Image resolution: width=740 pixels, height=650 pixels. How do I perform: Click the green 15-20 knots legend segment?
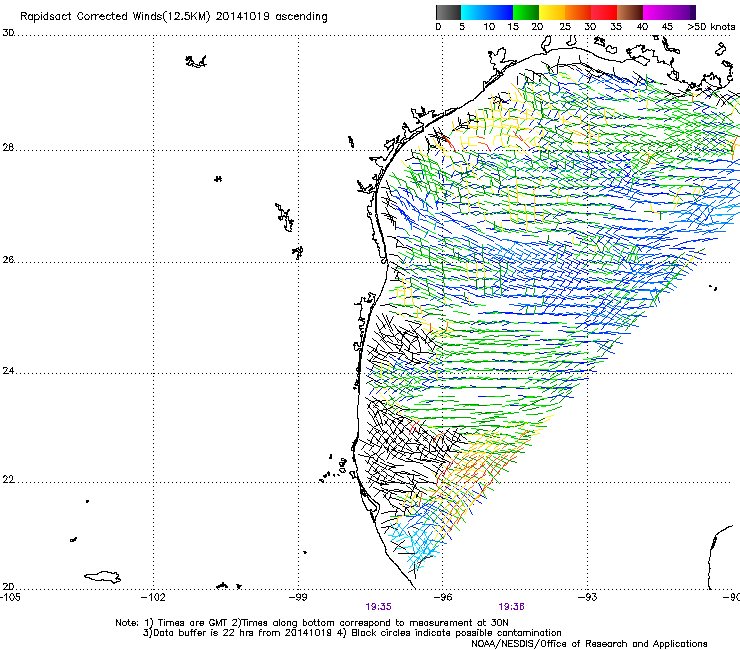526,12
